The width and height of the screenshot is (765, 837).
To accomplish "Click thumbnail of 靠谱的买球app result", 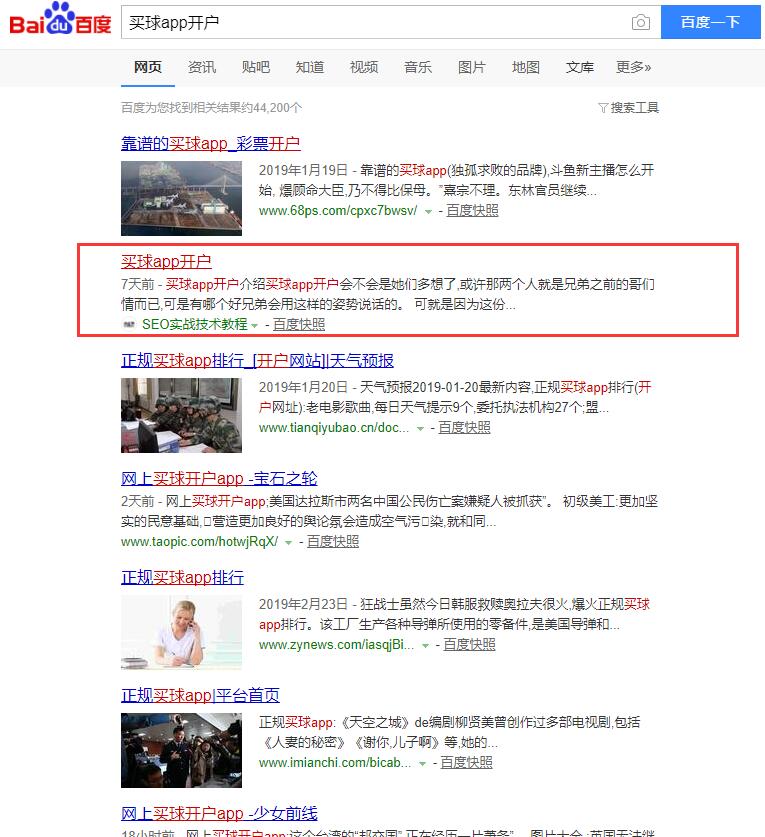I will coord(182,199).
